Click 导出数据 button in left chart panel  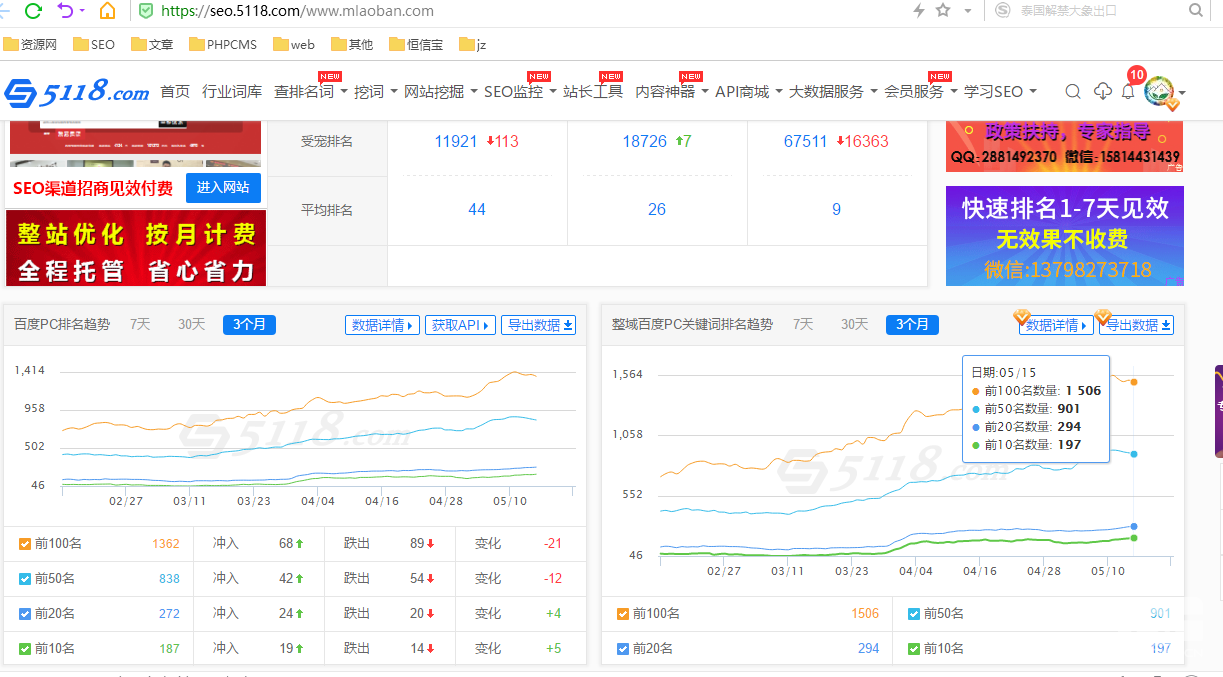pos(539,325)
